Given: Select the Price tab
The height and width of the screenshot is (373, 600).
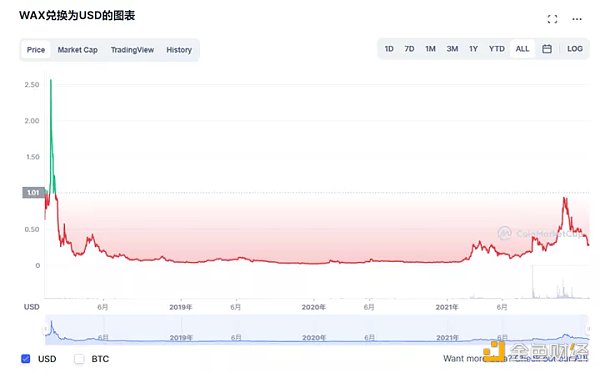Looking at the screenshot, I should pos(36,50).
